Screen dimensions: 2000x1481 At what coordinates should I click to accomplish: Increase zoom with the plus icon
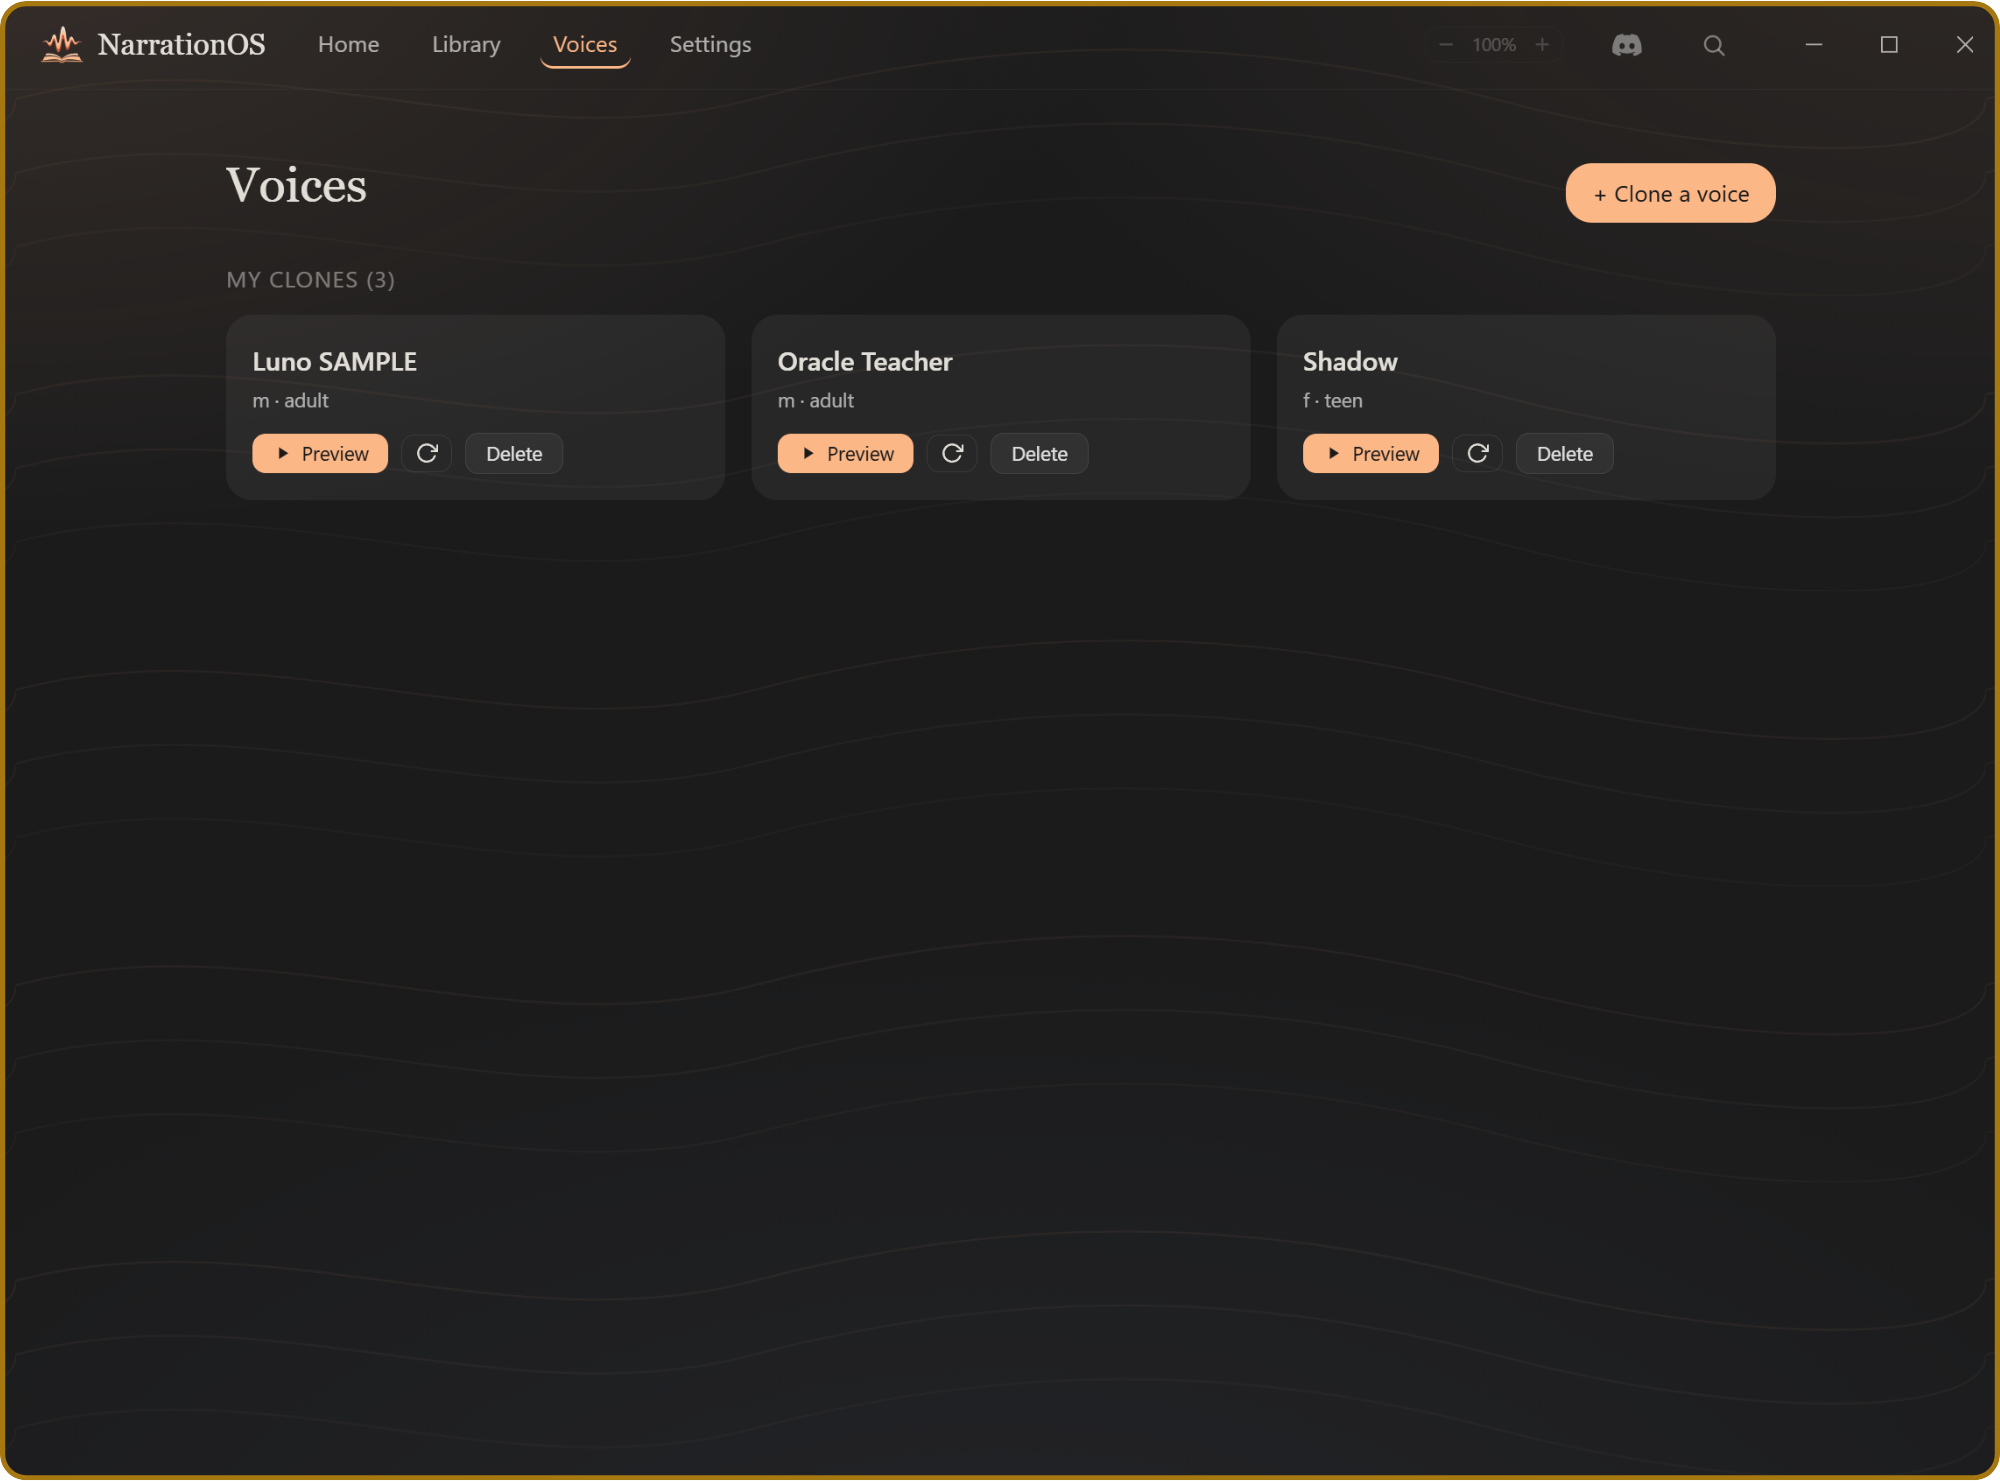point(1542,45)
